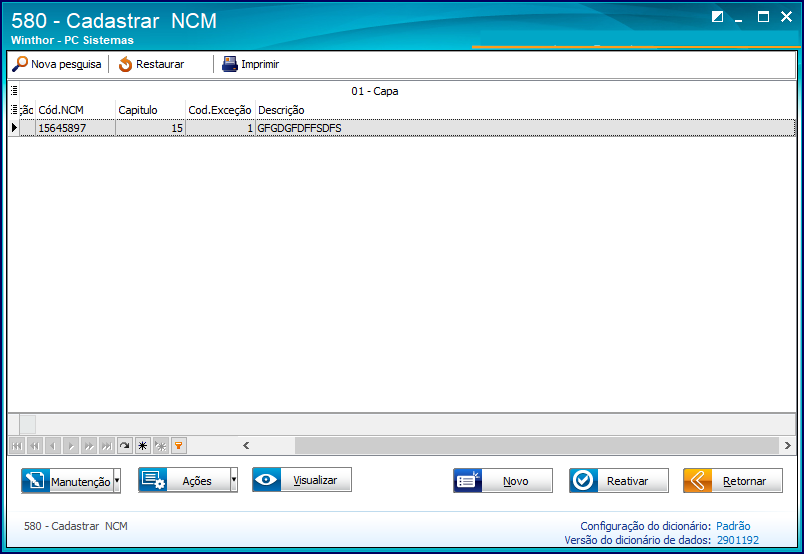Go to next record navigator button
804x554 pixels.
click(x=71, y=446)
